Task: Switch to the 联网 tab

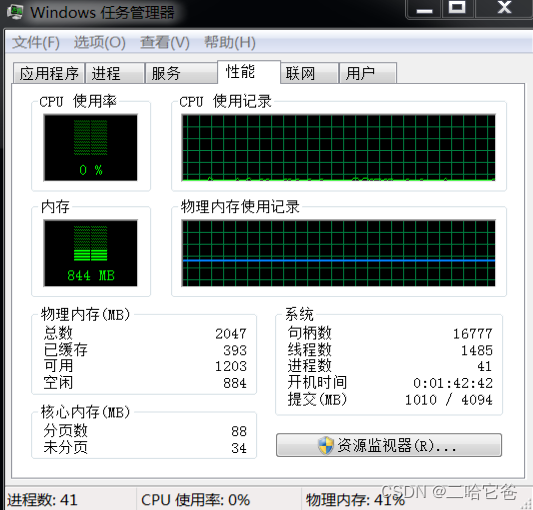Action: coord(309,73)
